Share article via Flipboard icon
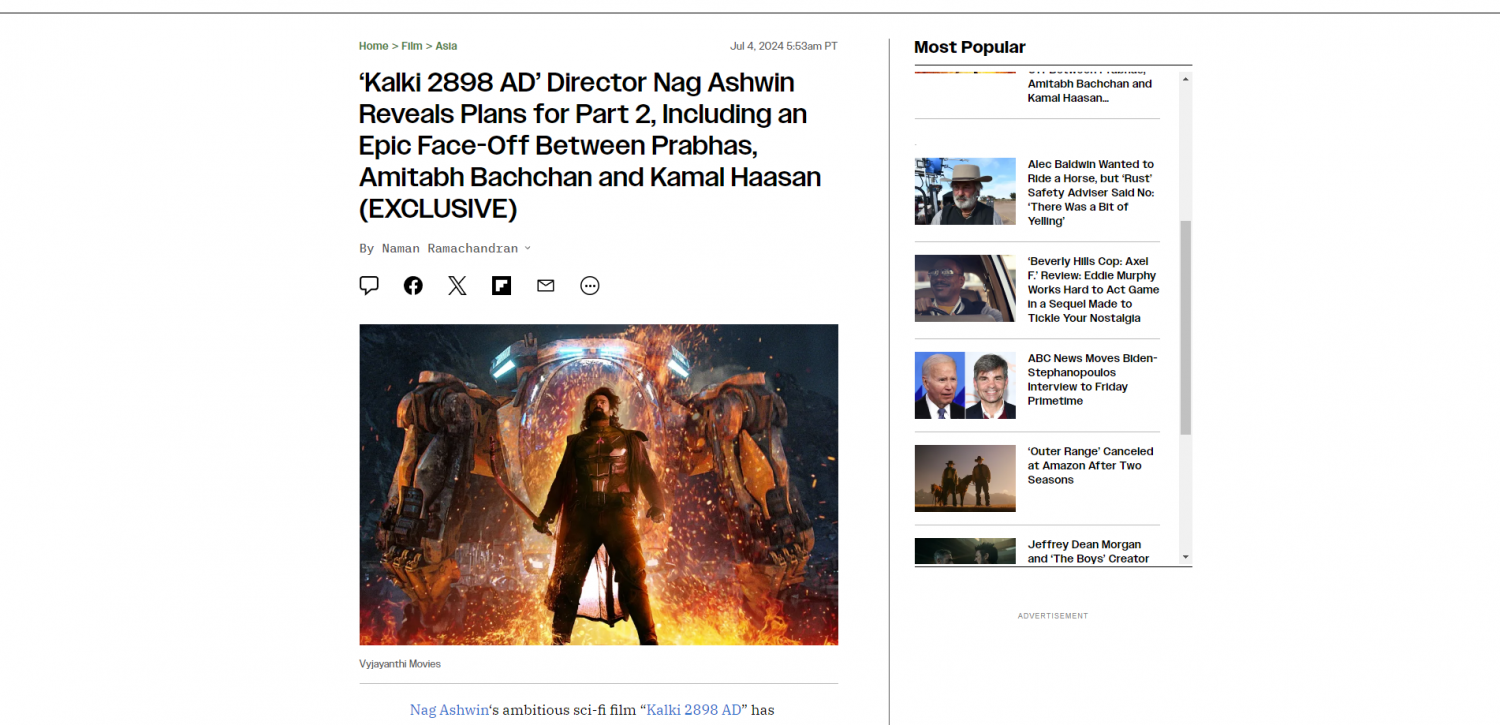 pyautogui.click(x=501, y=286)
